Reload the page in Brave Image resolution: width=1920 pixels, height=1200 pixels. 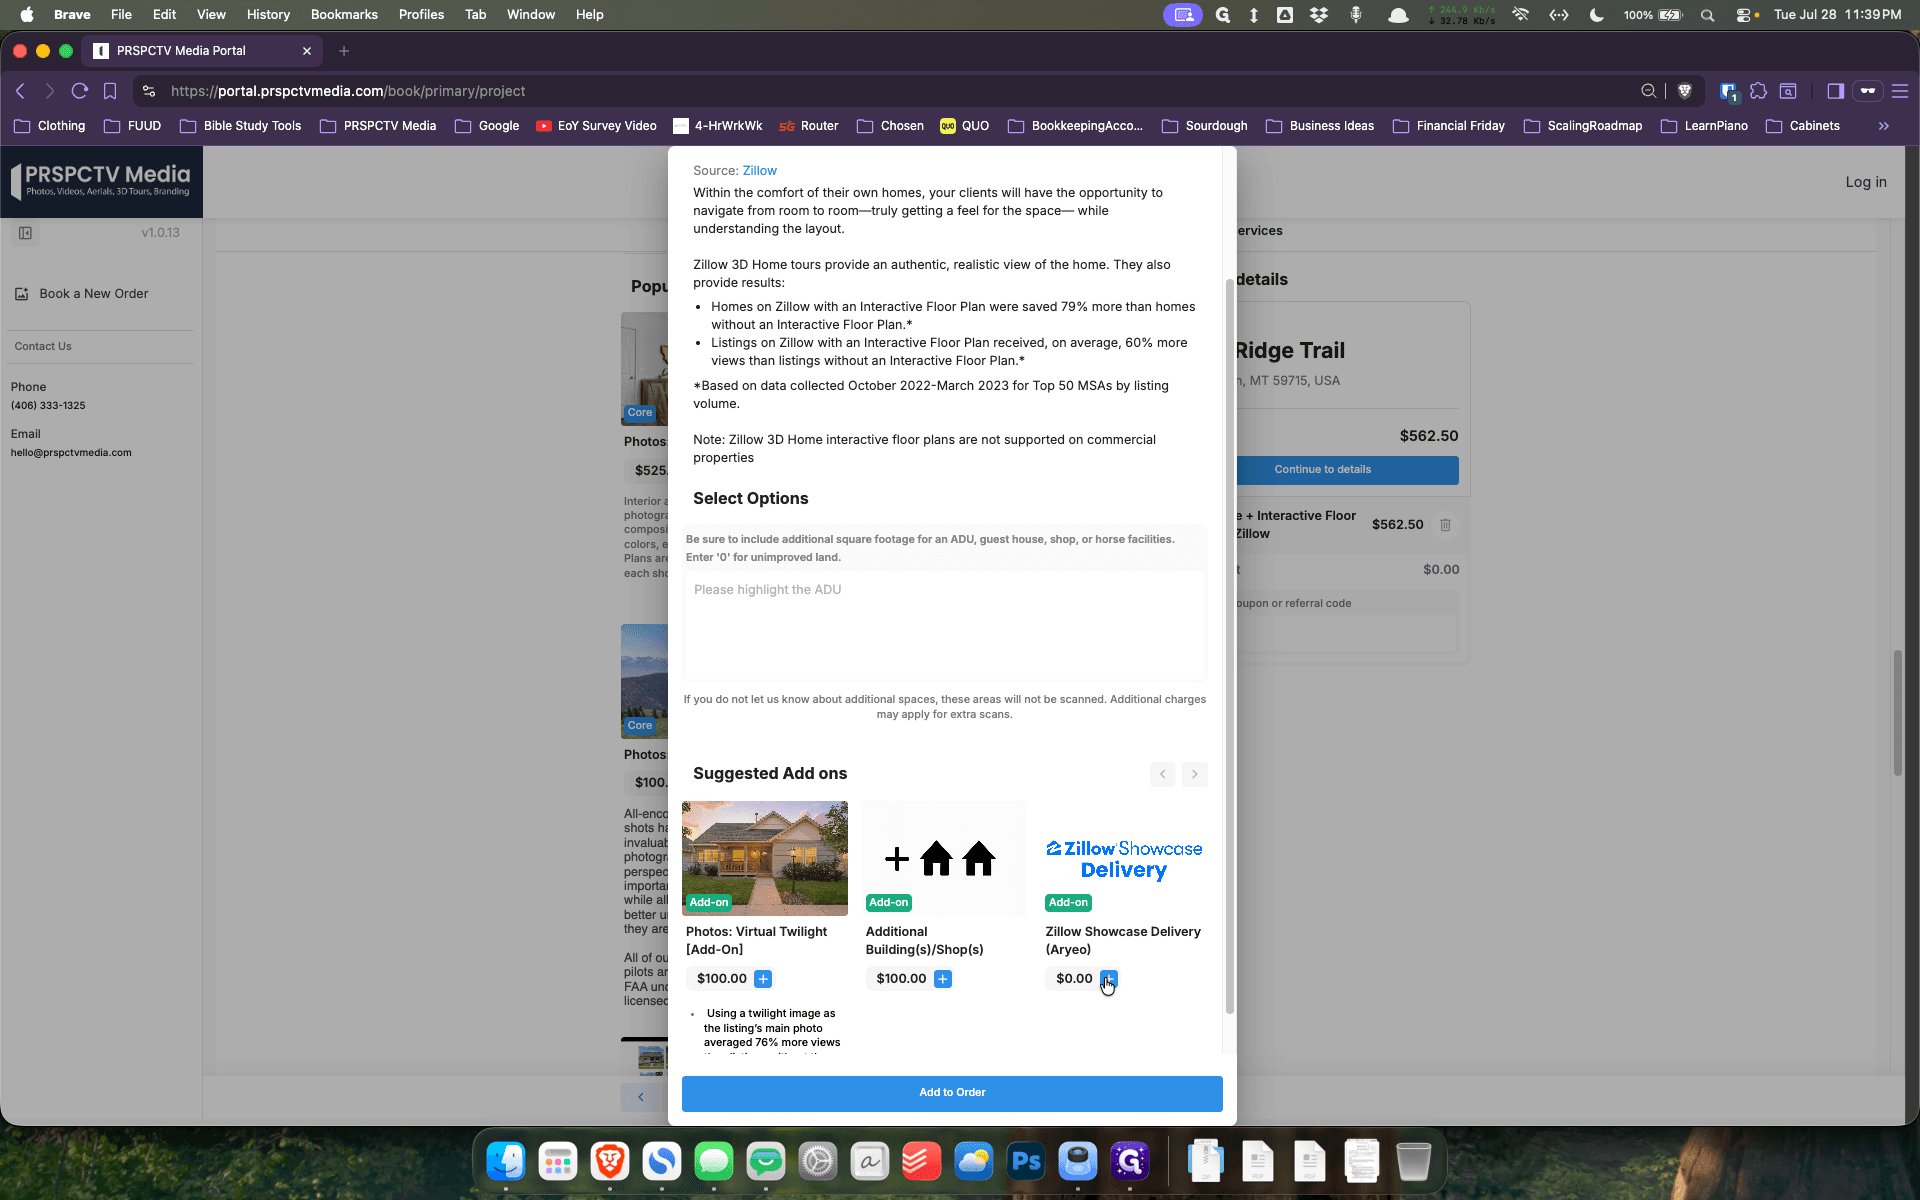pyautogui.click(x=80, y=91)
